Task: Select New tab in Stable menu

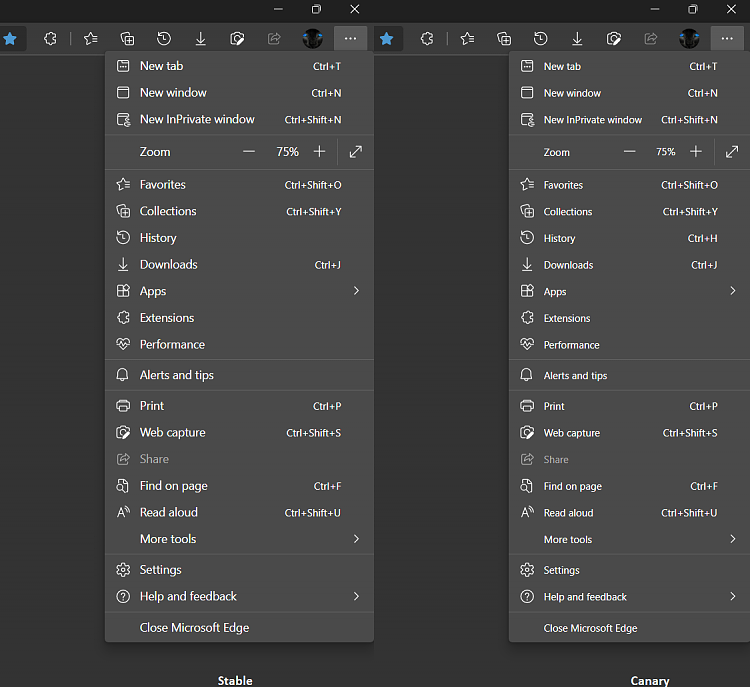Action: 239,66
